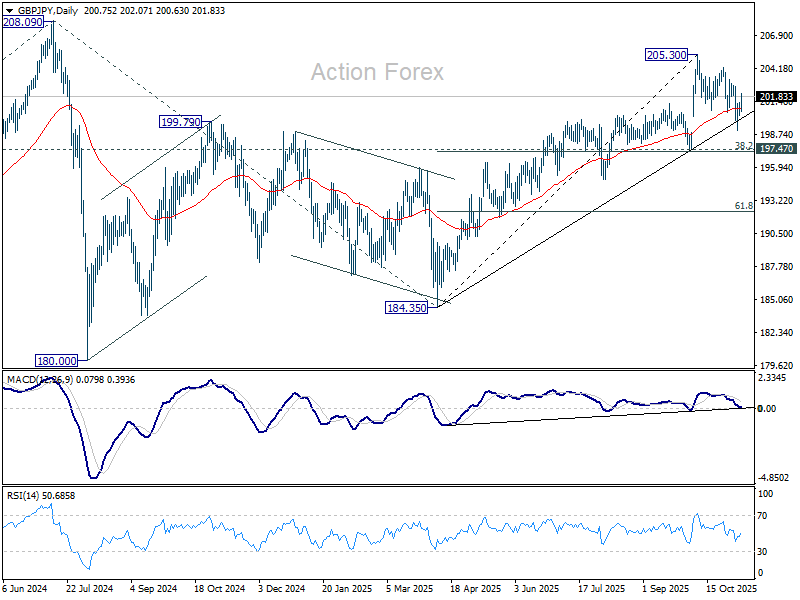Click the 185.060 price axis label
The height and width of the screenshot is (600, 800).
tap(776, 299)
